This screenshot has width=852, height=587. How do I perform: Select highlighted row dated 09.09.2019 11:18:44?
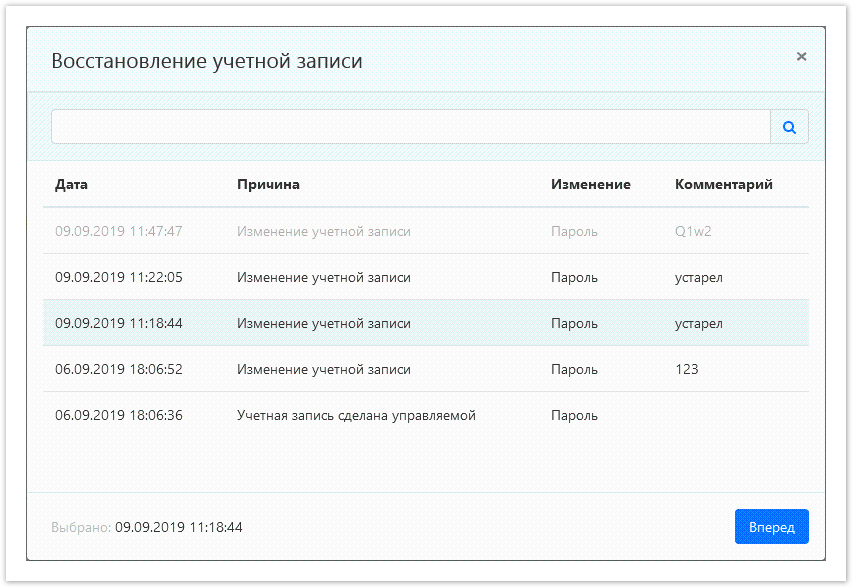tap(119, 323)
